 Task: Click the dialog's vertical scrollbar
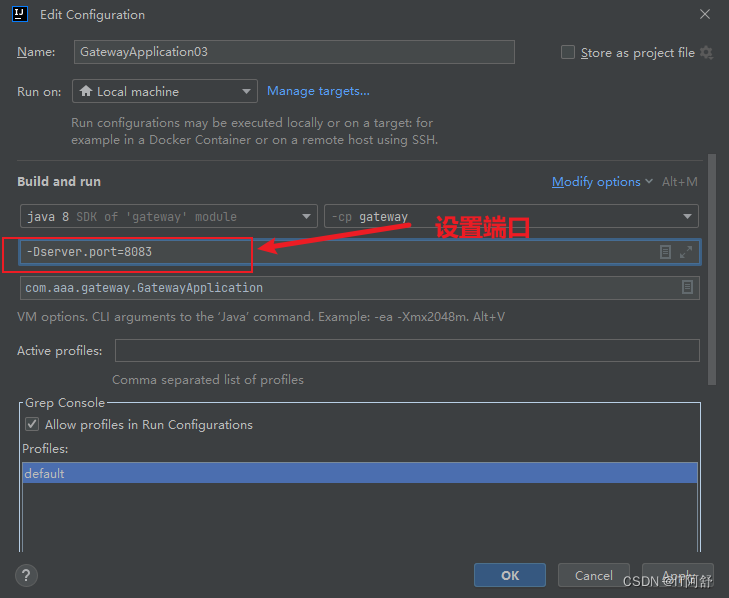pos(712,270)
